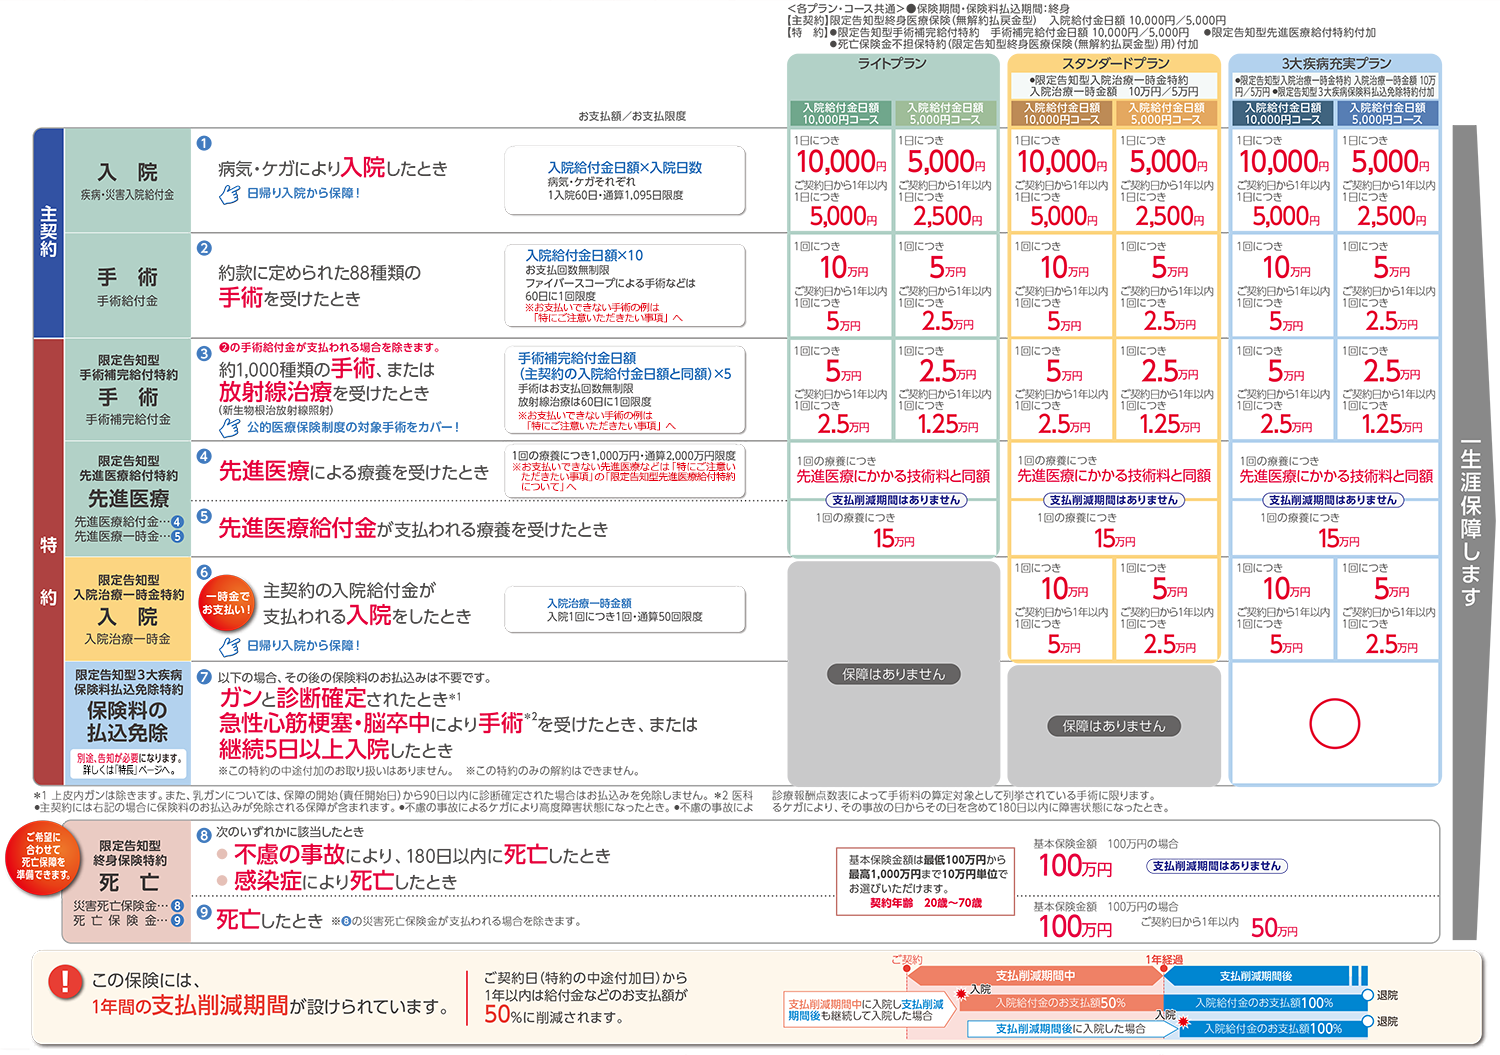Click the gray 一生涯保障します vertical bar
This screenshot has width=1500, height=1055.
pyautogui.click(x=1467, y=532)
